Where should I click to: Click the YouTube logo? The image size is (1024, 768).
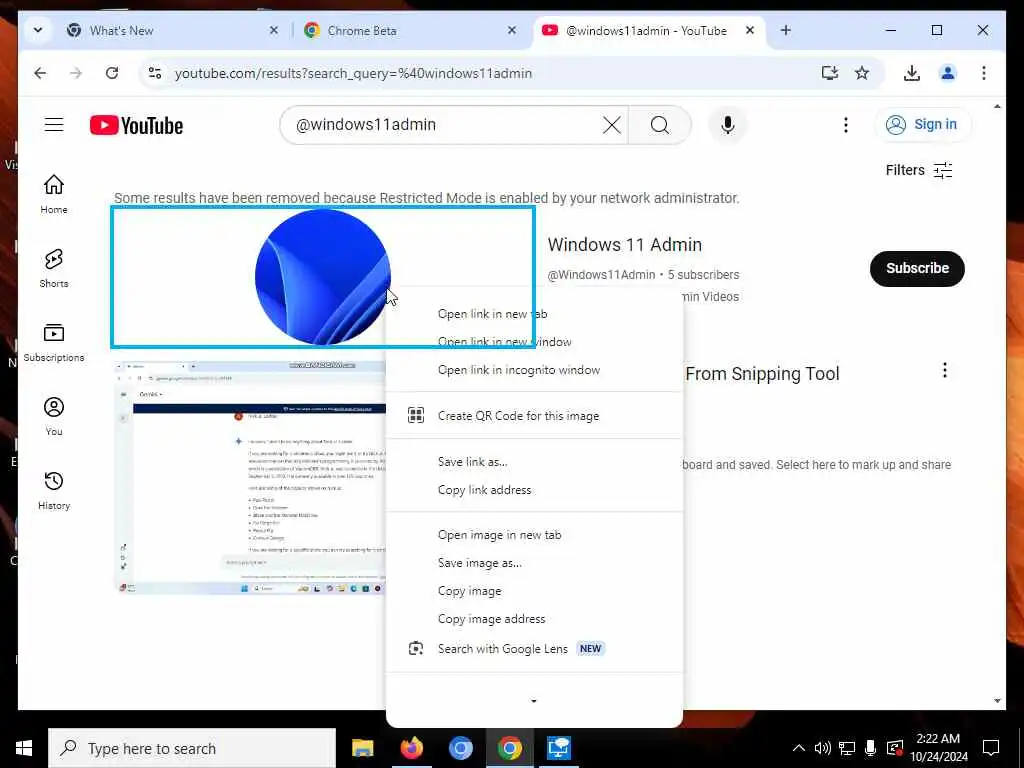(136, 125)
